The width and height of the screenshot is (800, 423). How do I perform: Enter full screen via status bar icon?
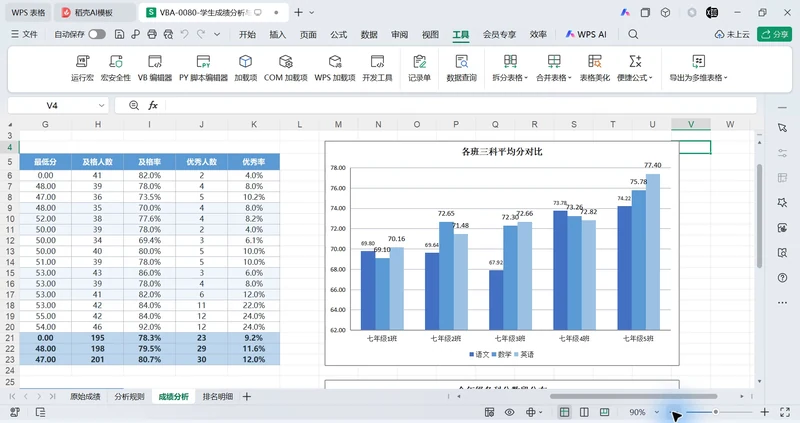785,412
